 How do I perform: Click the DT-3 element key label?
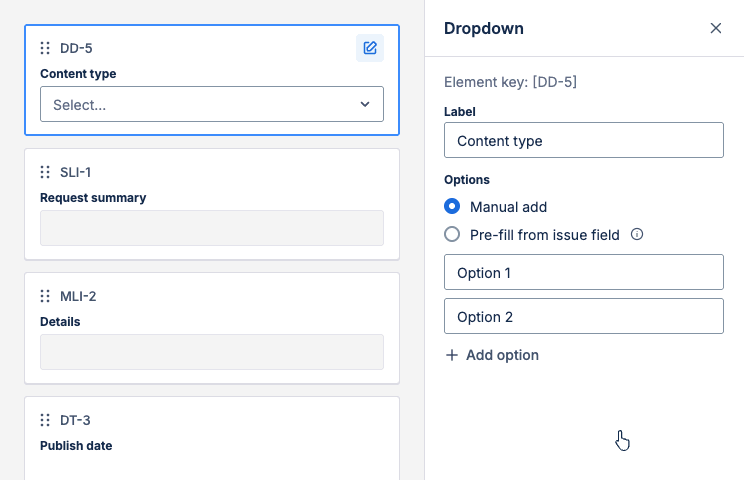(x=75, y=420)
